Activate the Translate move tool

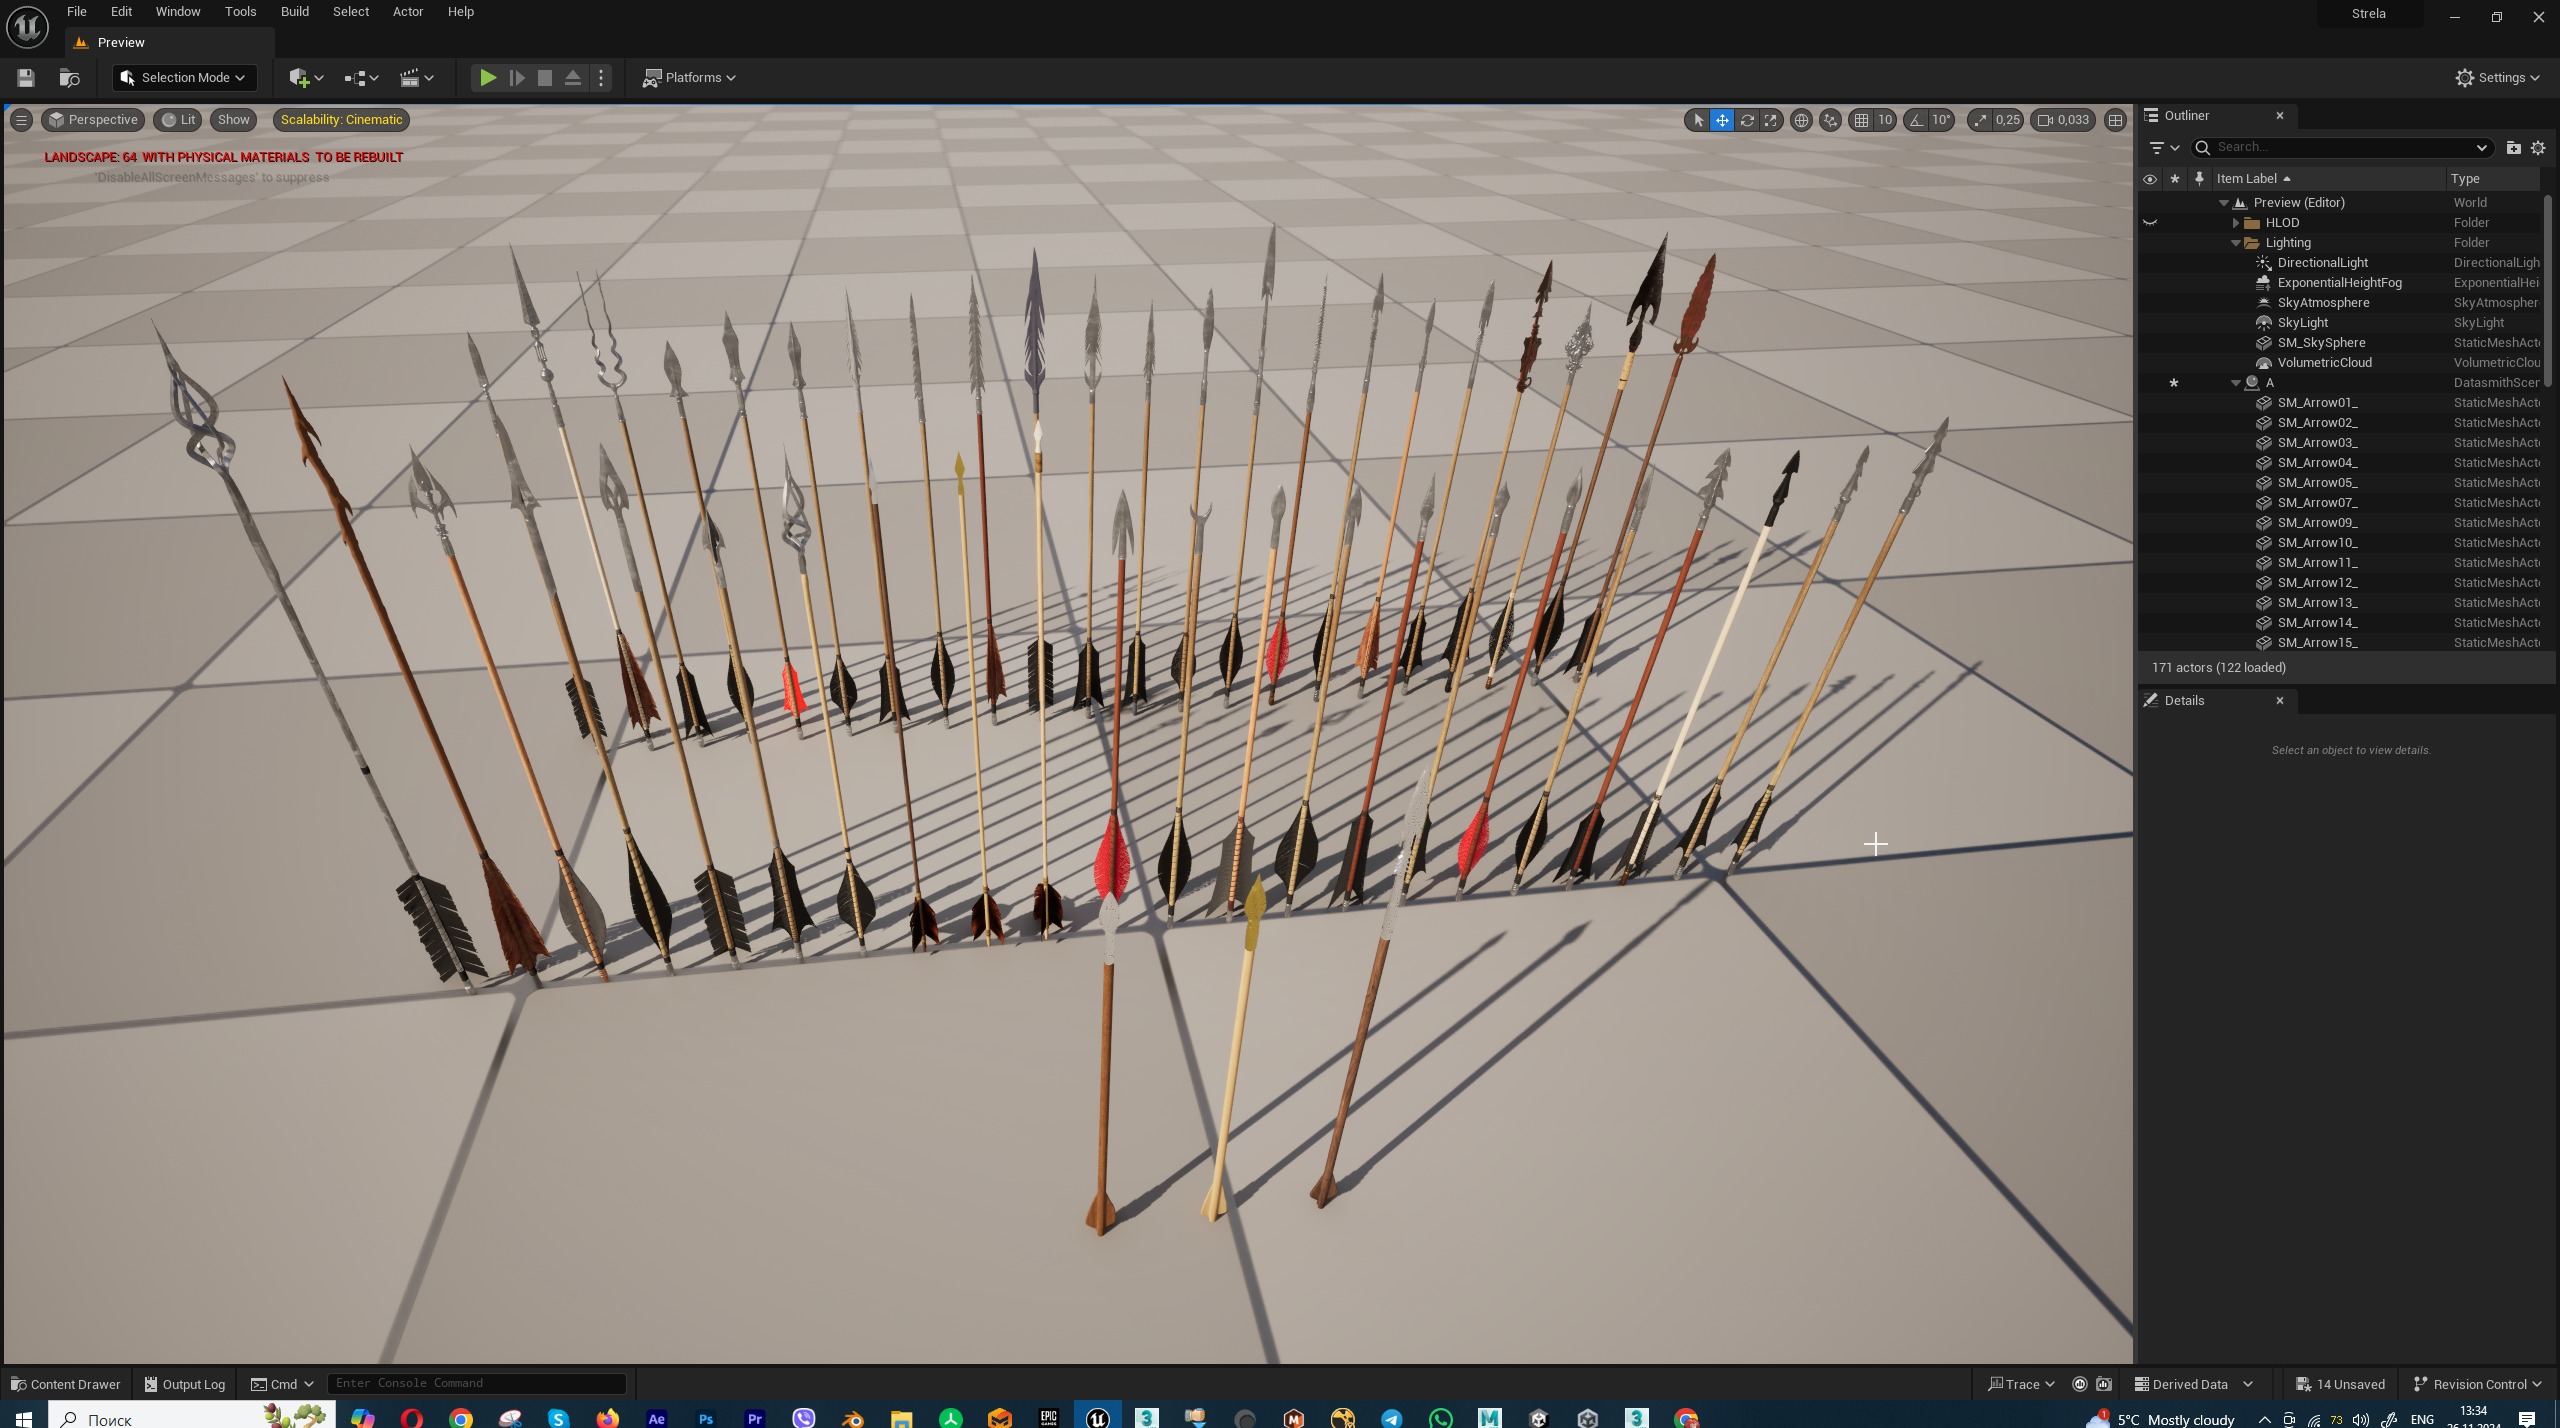pos(1722,120)
